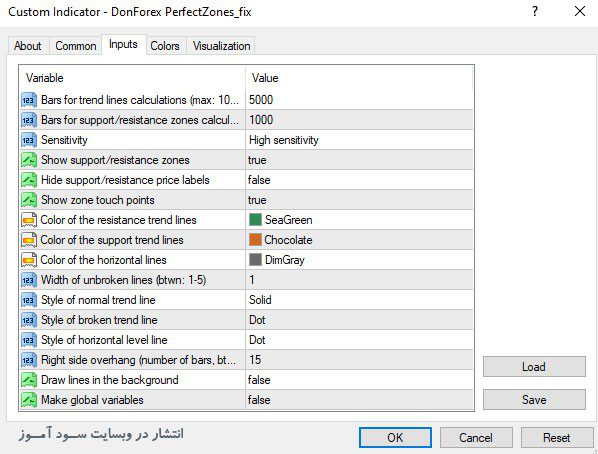Click the boolean icon beside Show support/resistance zones

pos(29,160)
